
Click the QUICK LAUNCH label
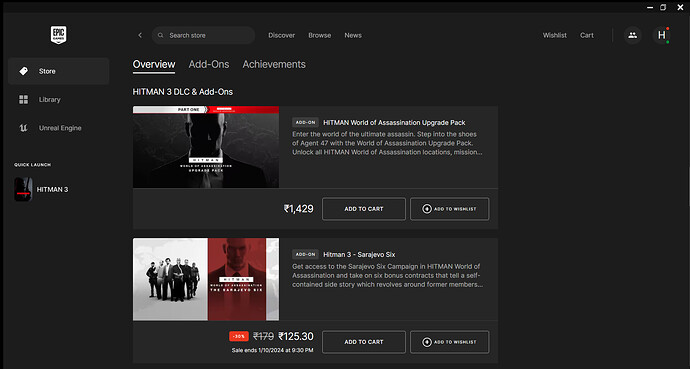(x=33, y=165)
